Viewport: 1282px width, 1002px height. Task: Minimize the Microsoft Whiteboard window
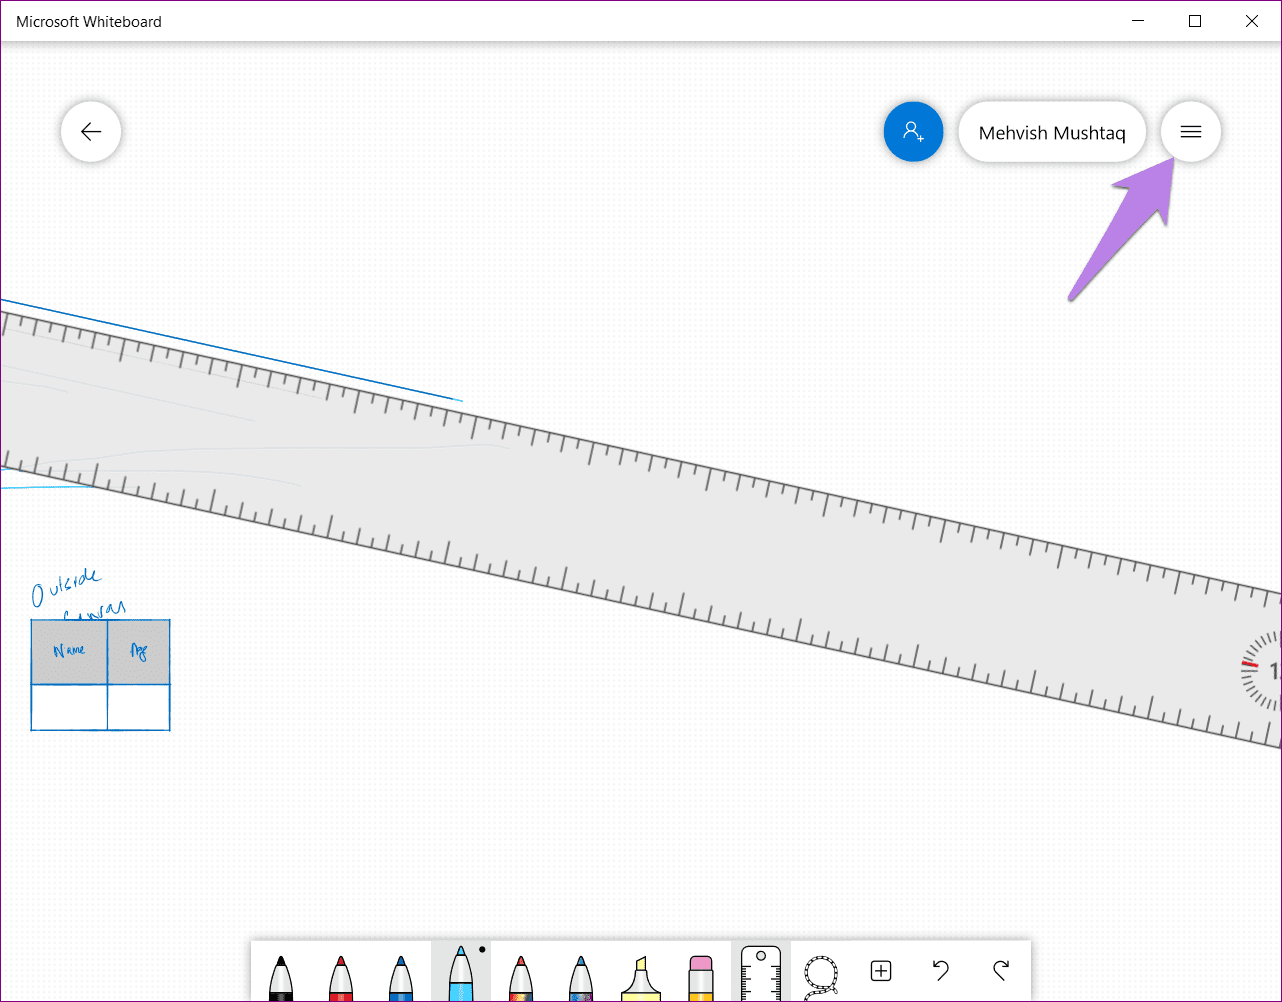click(x=1138, y=21)
